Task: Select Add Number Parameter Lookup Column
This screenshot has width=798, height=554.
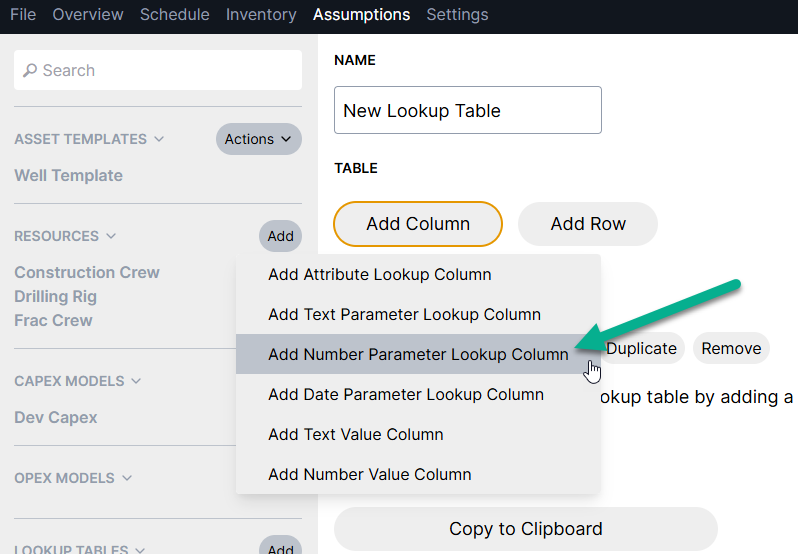Action: (x=418, y=354)
